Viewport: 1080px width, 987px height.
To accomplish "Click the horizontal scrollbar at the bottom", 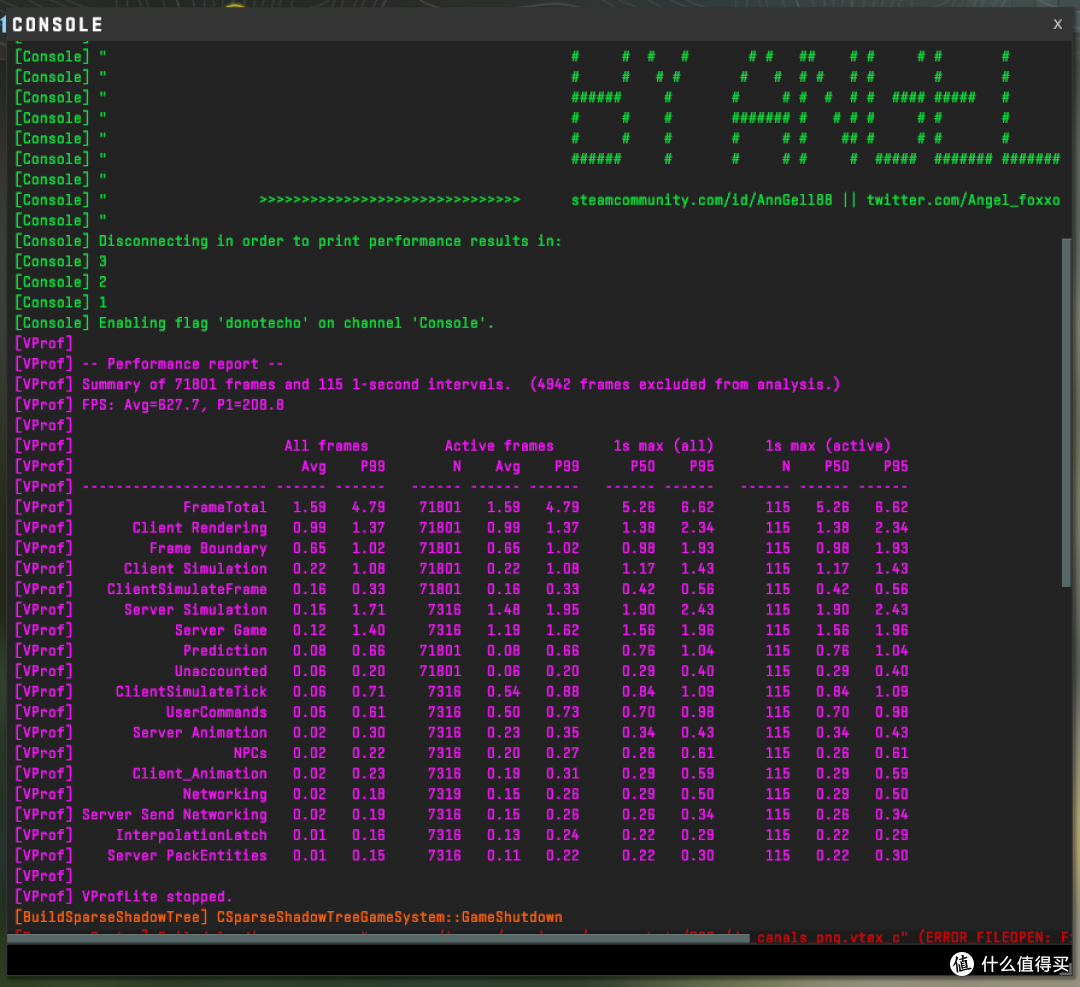I will pyautogui.click(x=378, y=938).
